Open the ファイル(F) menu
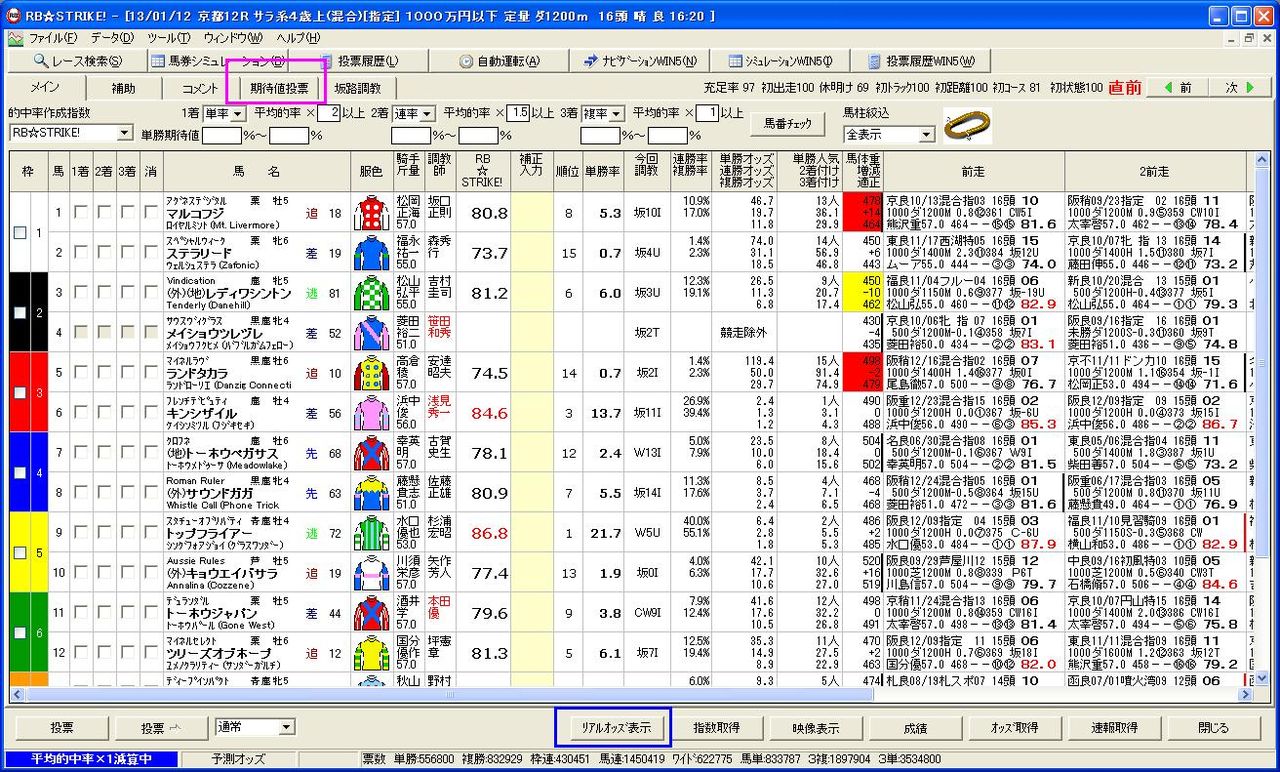Viewport: 1280px width, 772px height. 53,38
